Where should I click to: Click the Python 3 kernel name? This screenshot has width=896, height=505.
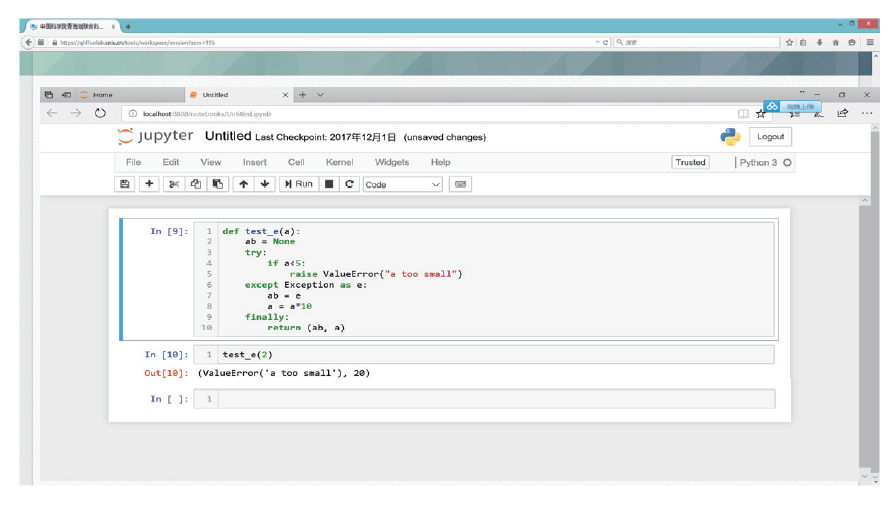tap(758, 163)
